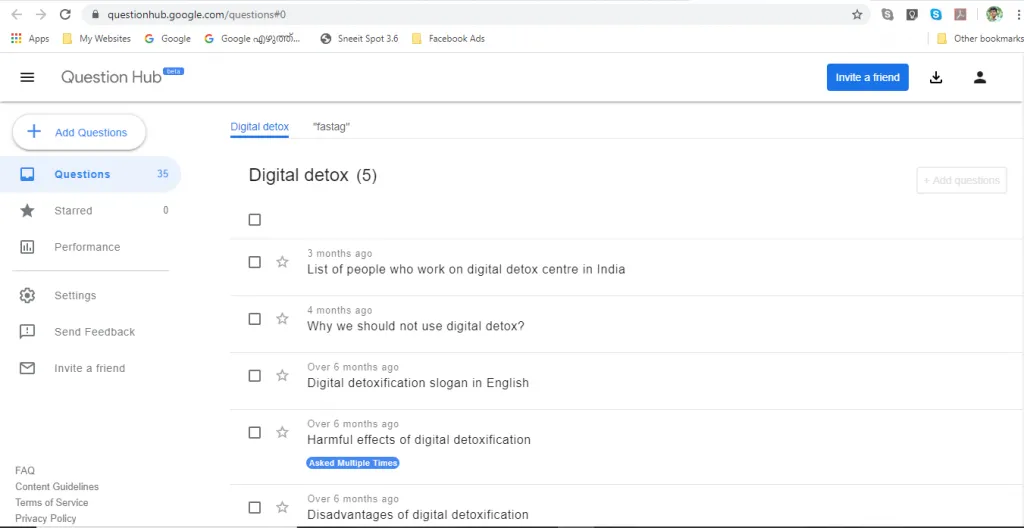The height and width of the screenshot is (528, 1024).
Task: Star the 'List of people who work' question
Action: pyautogui.click(x=282, y=262)
